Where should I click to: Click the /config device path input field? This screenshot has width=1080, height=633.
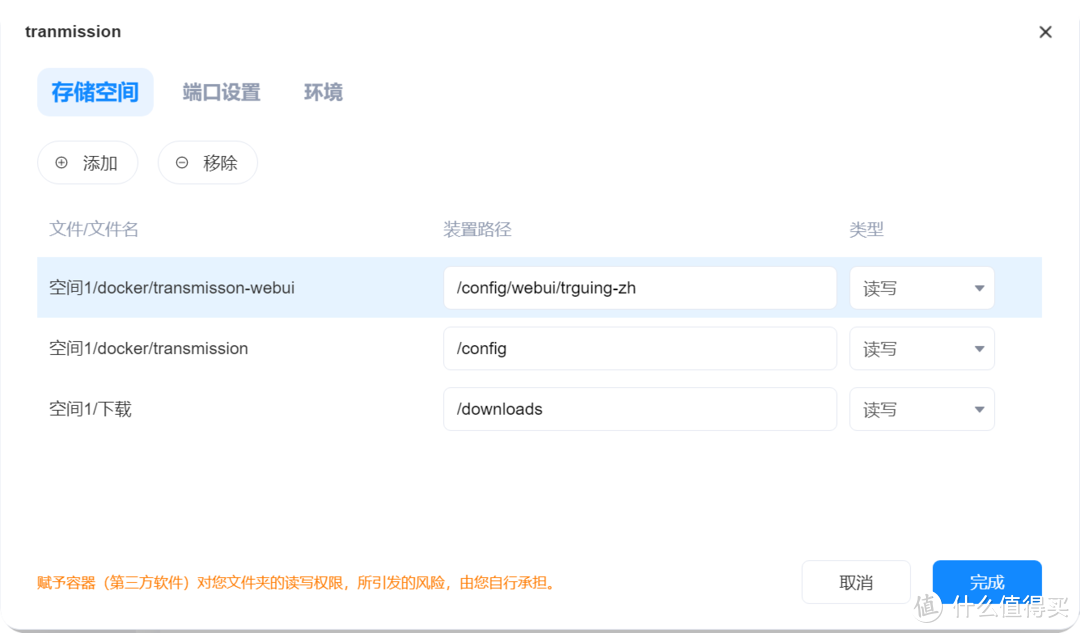640,348
